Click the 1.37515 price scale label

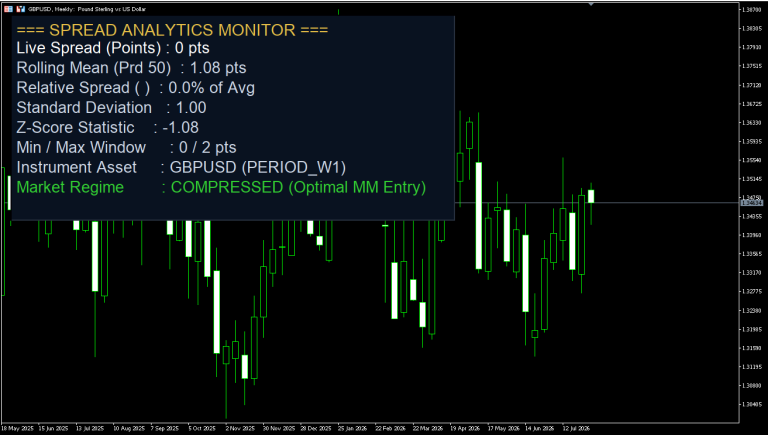coord(752,66)
